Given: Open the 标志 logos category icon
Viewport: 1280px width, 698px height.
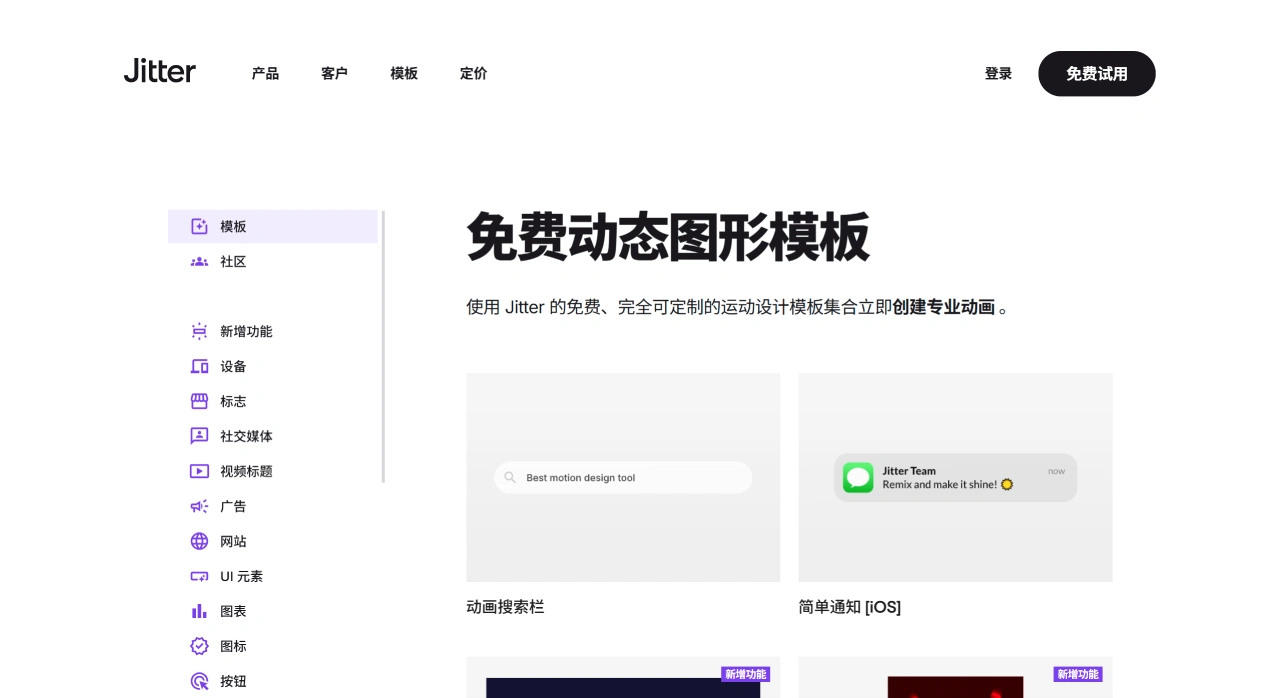Looking at the screenshot, I should click(x=199, y=401).
